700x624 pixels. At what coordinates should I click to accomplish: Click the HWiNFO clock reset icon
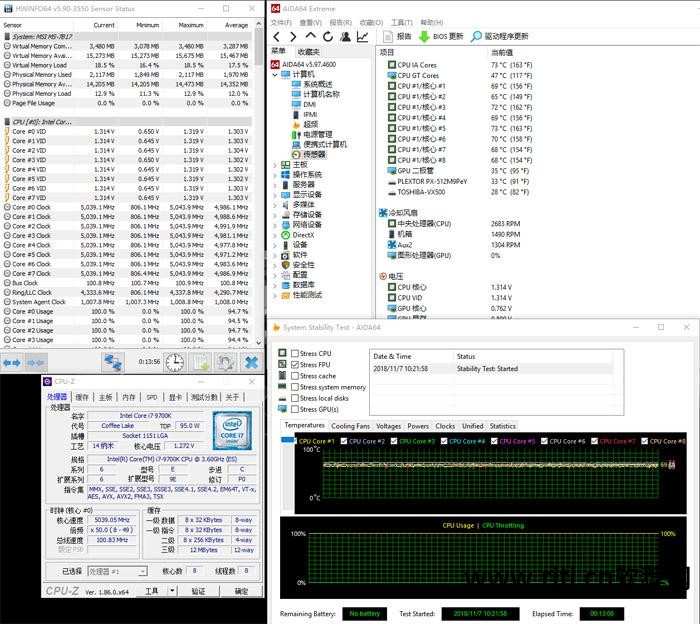click(x=175, y=362)
